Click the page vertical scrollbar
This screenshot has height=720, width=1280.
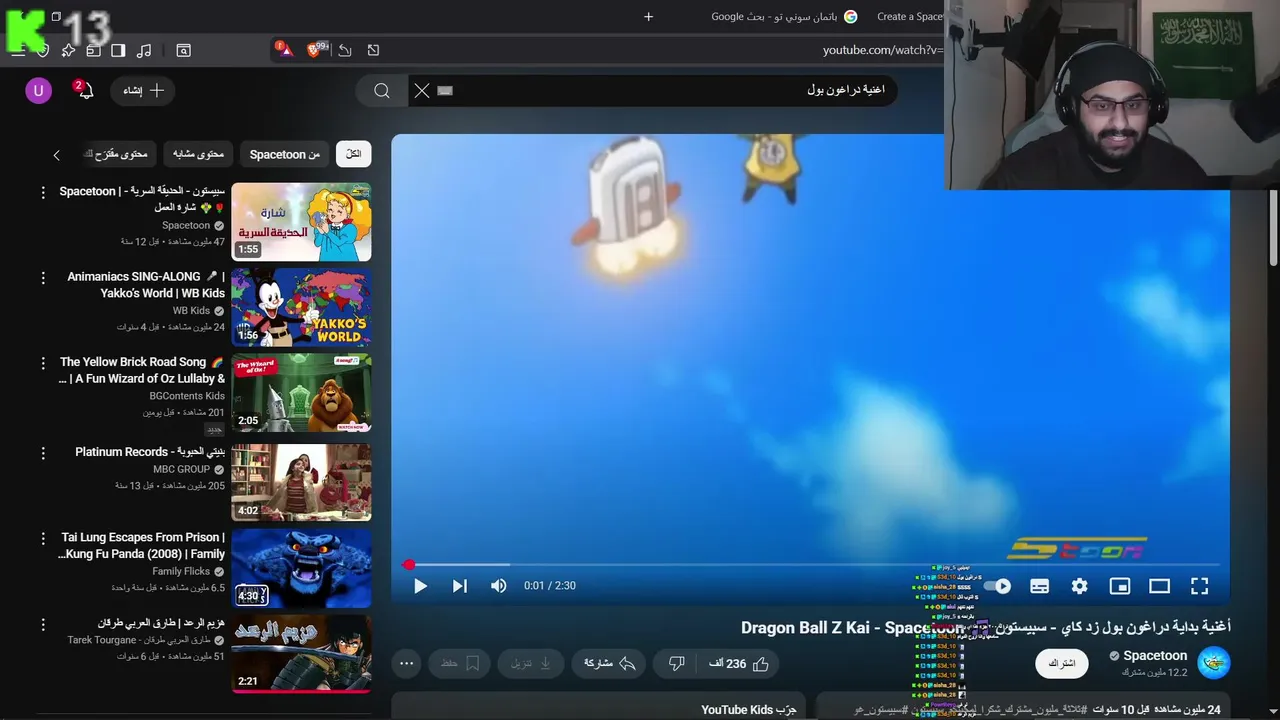tap(1273, 230)
